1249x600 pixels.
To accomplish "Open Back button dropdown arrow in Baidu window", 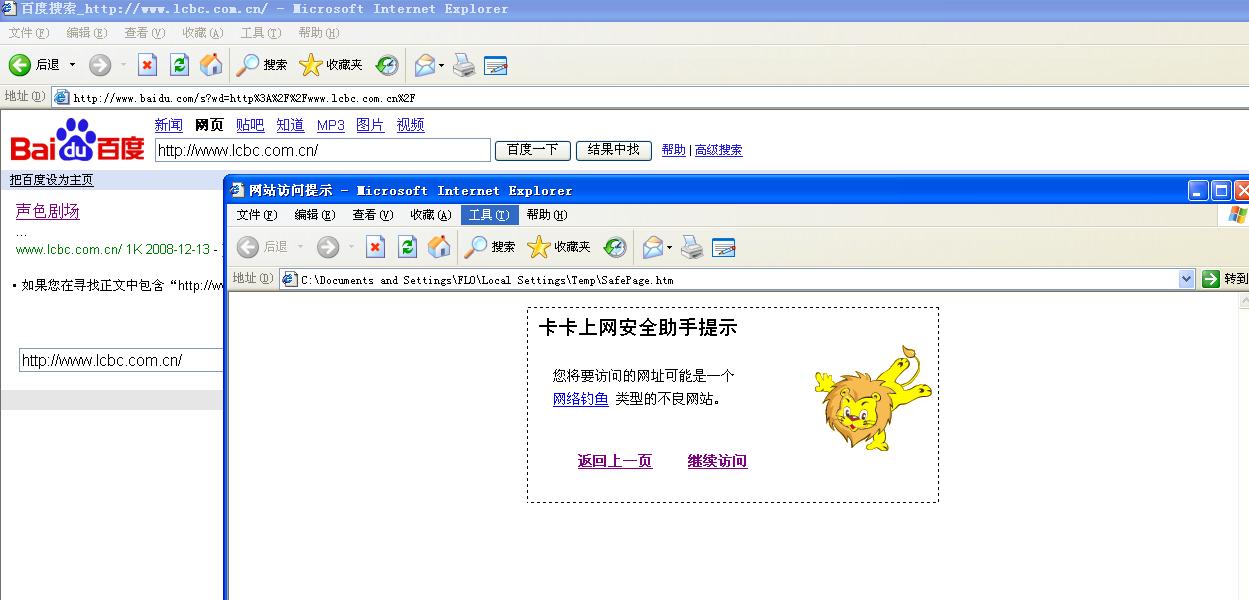I will coord(72,65).
